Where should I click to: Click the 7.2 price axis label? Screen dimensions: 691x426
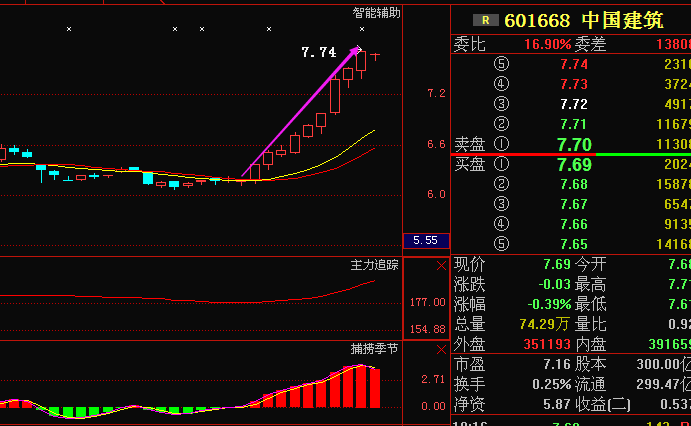coord(436,93)
